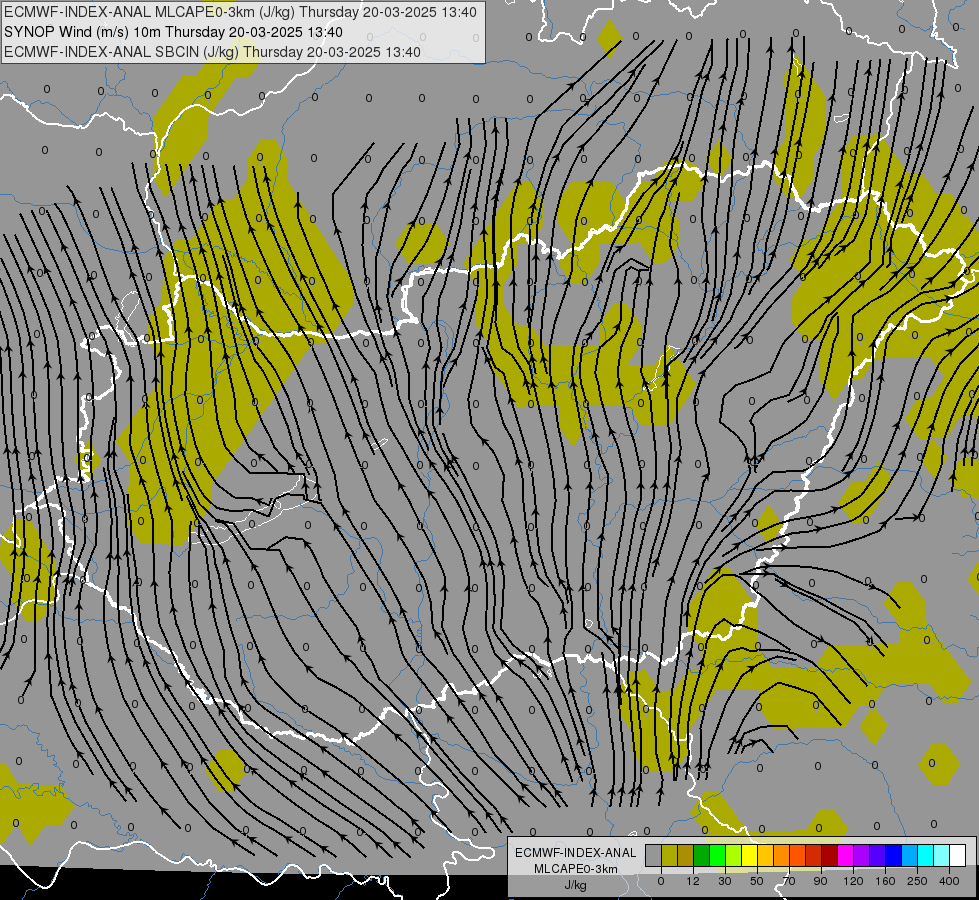Select the legend value 70

click(x=789, y=881)
